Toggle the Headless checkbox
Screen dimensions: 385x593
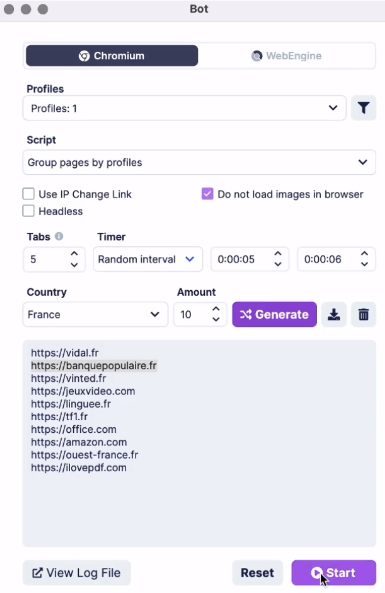(28, 211)
